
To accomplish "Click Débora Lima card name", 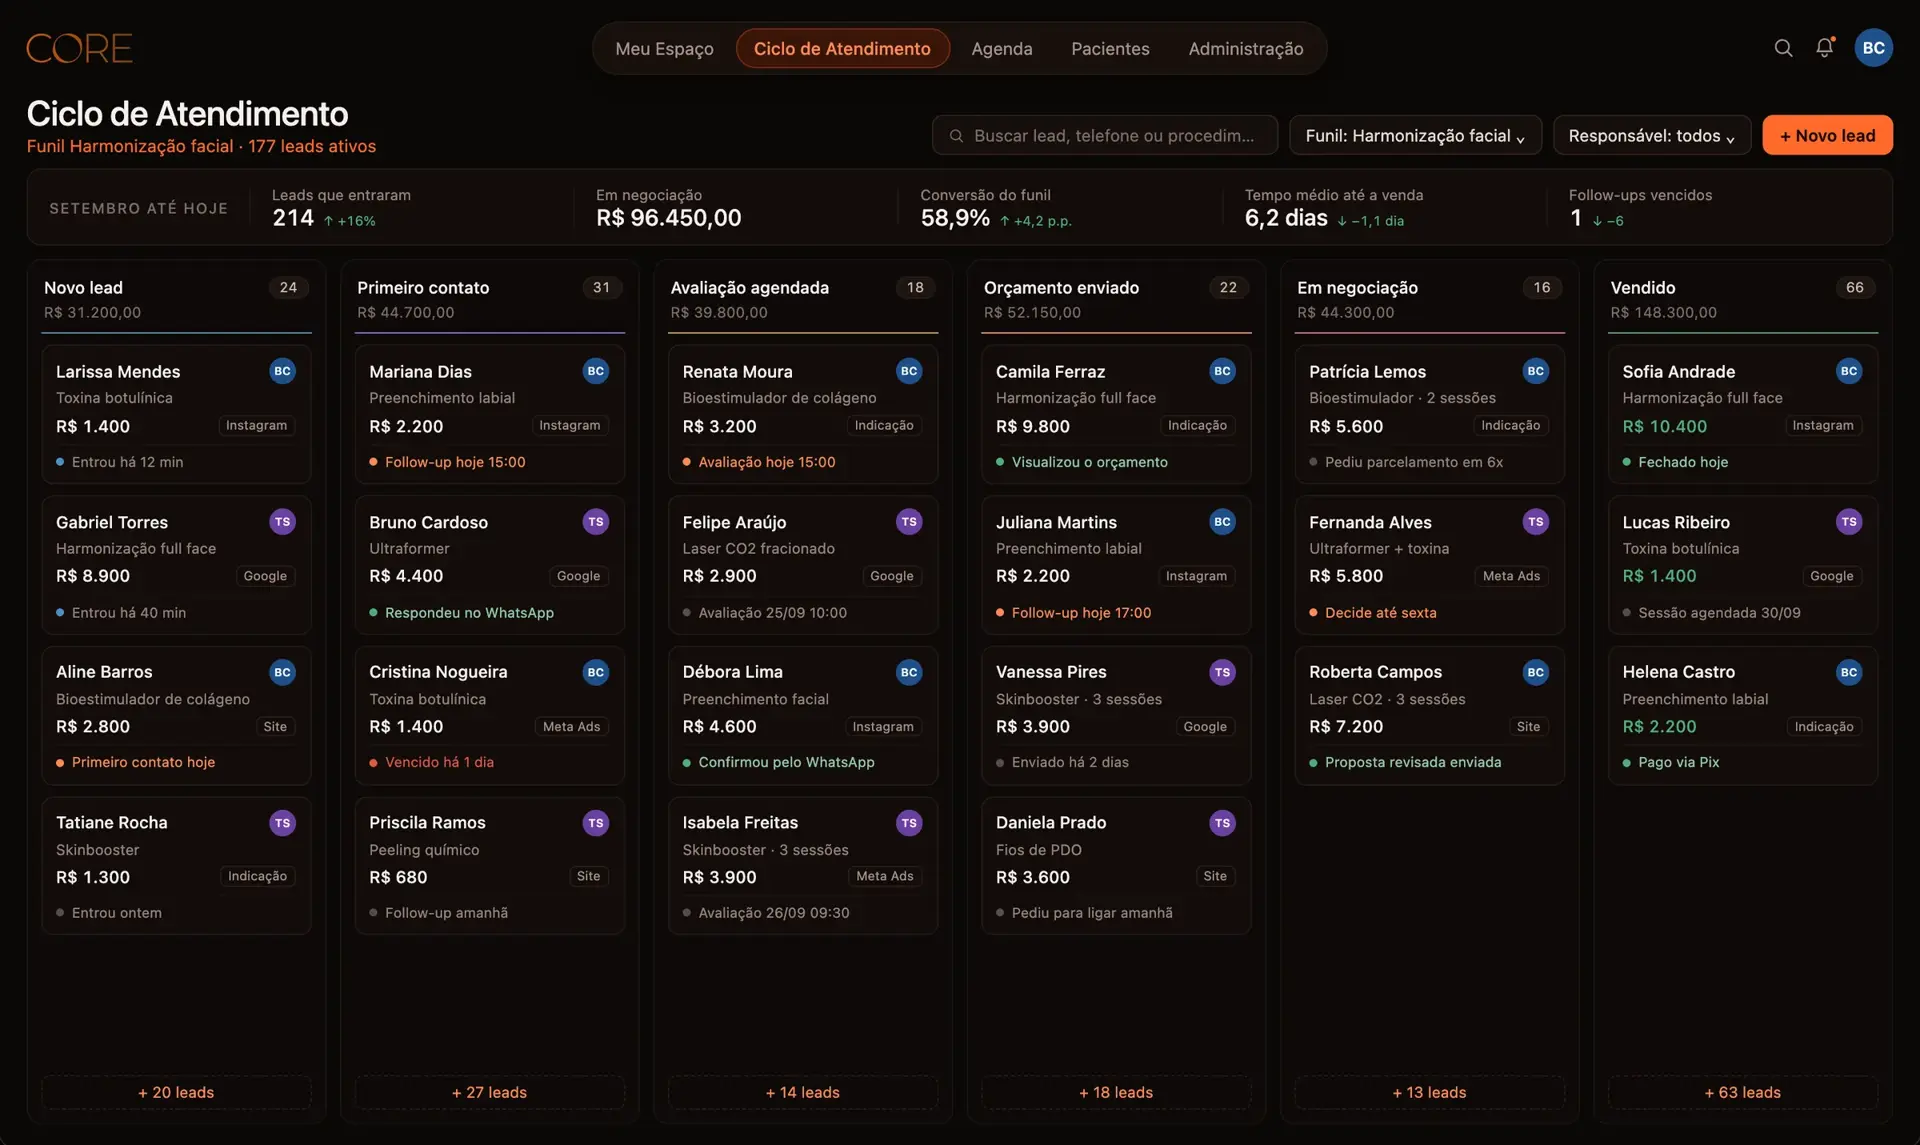I will (x=732, y=672).
